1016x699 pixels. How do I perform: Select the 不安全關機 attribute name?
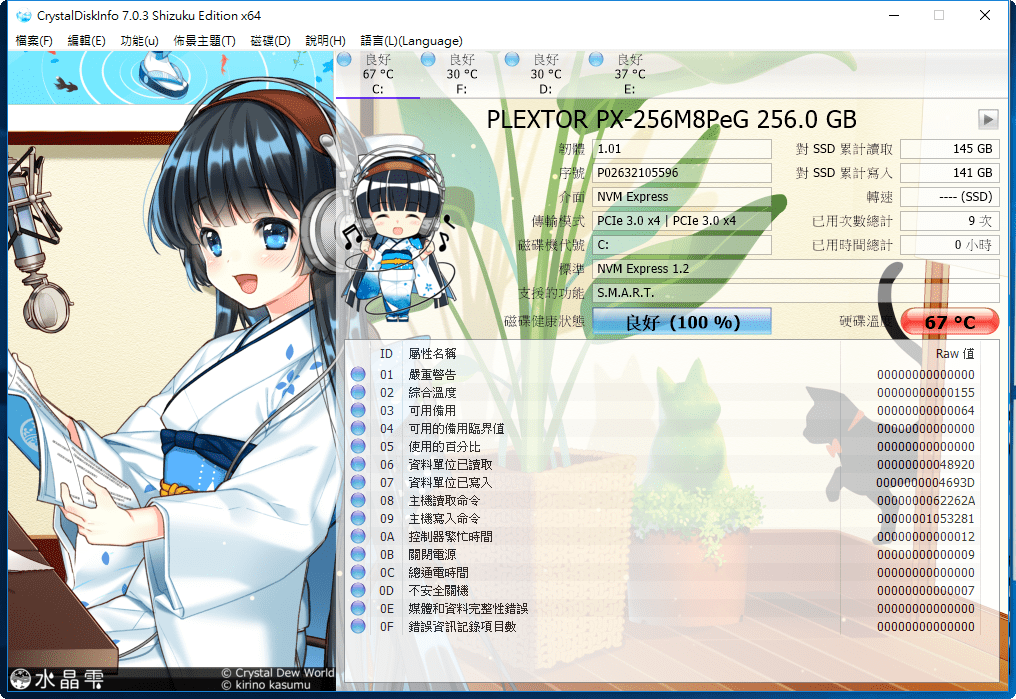click(439, 590)
